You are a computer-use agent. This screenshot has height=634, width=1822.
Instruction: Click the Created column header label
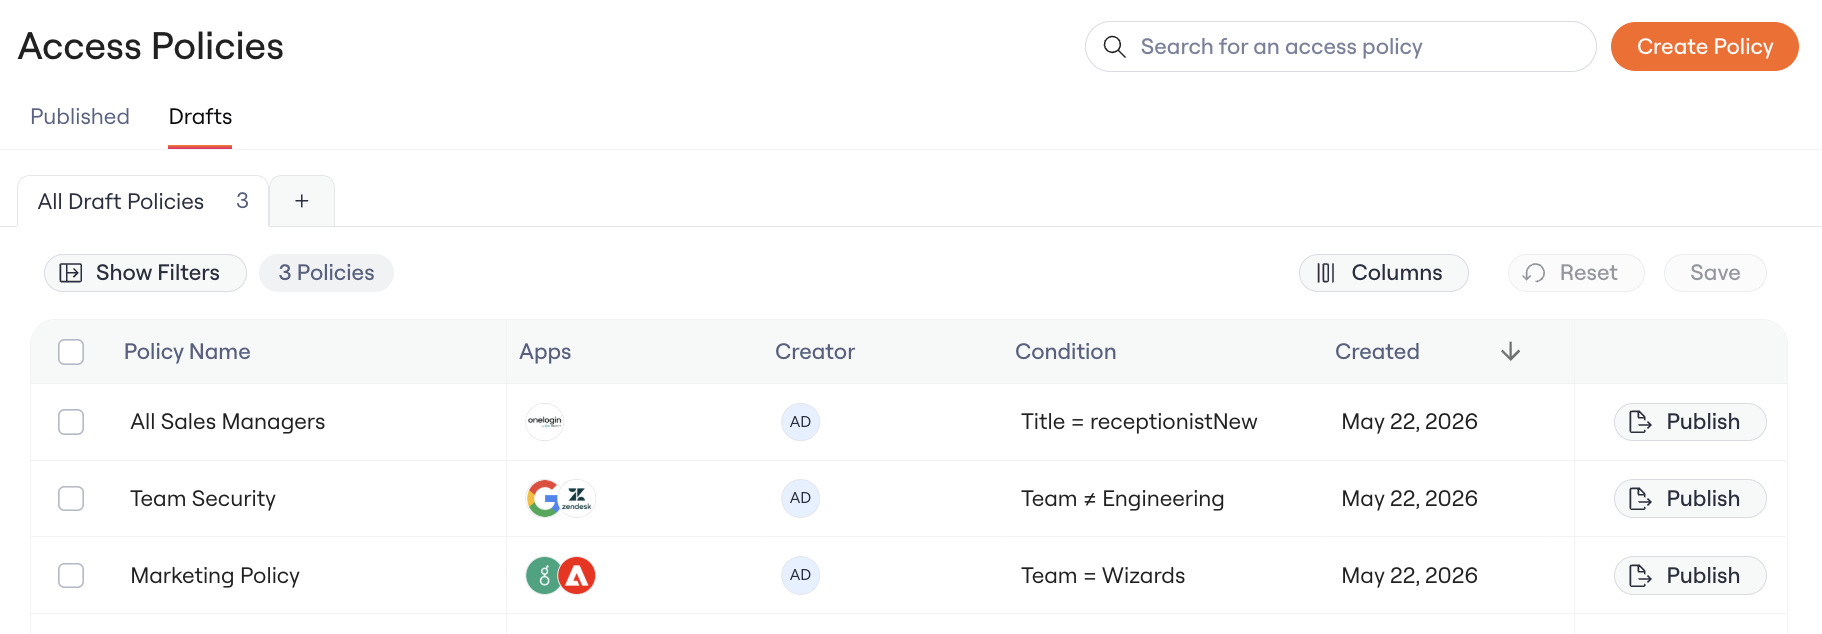point(1377,352)
